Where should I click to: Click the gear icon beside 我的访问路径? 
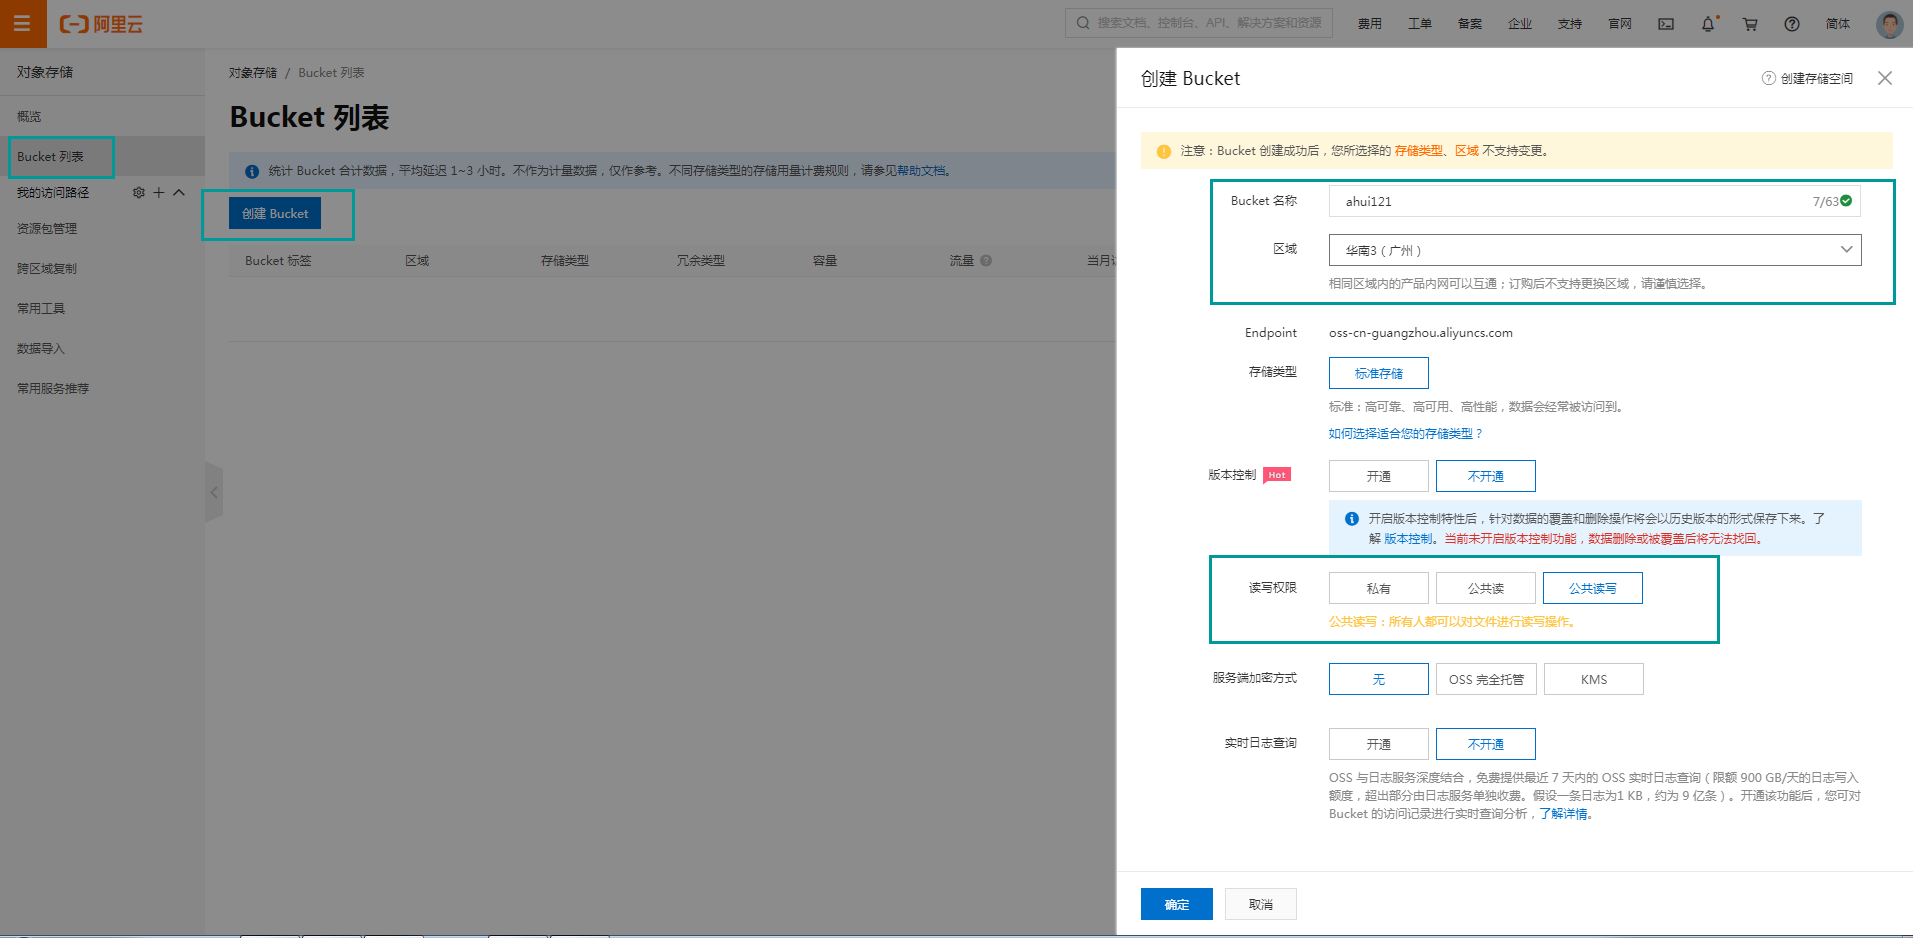coord(139,193)
